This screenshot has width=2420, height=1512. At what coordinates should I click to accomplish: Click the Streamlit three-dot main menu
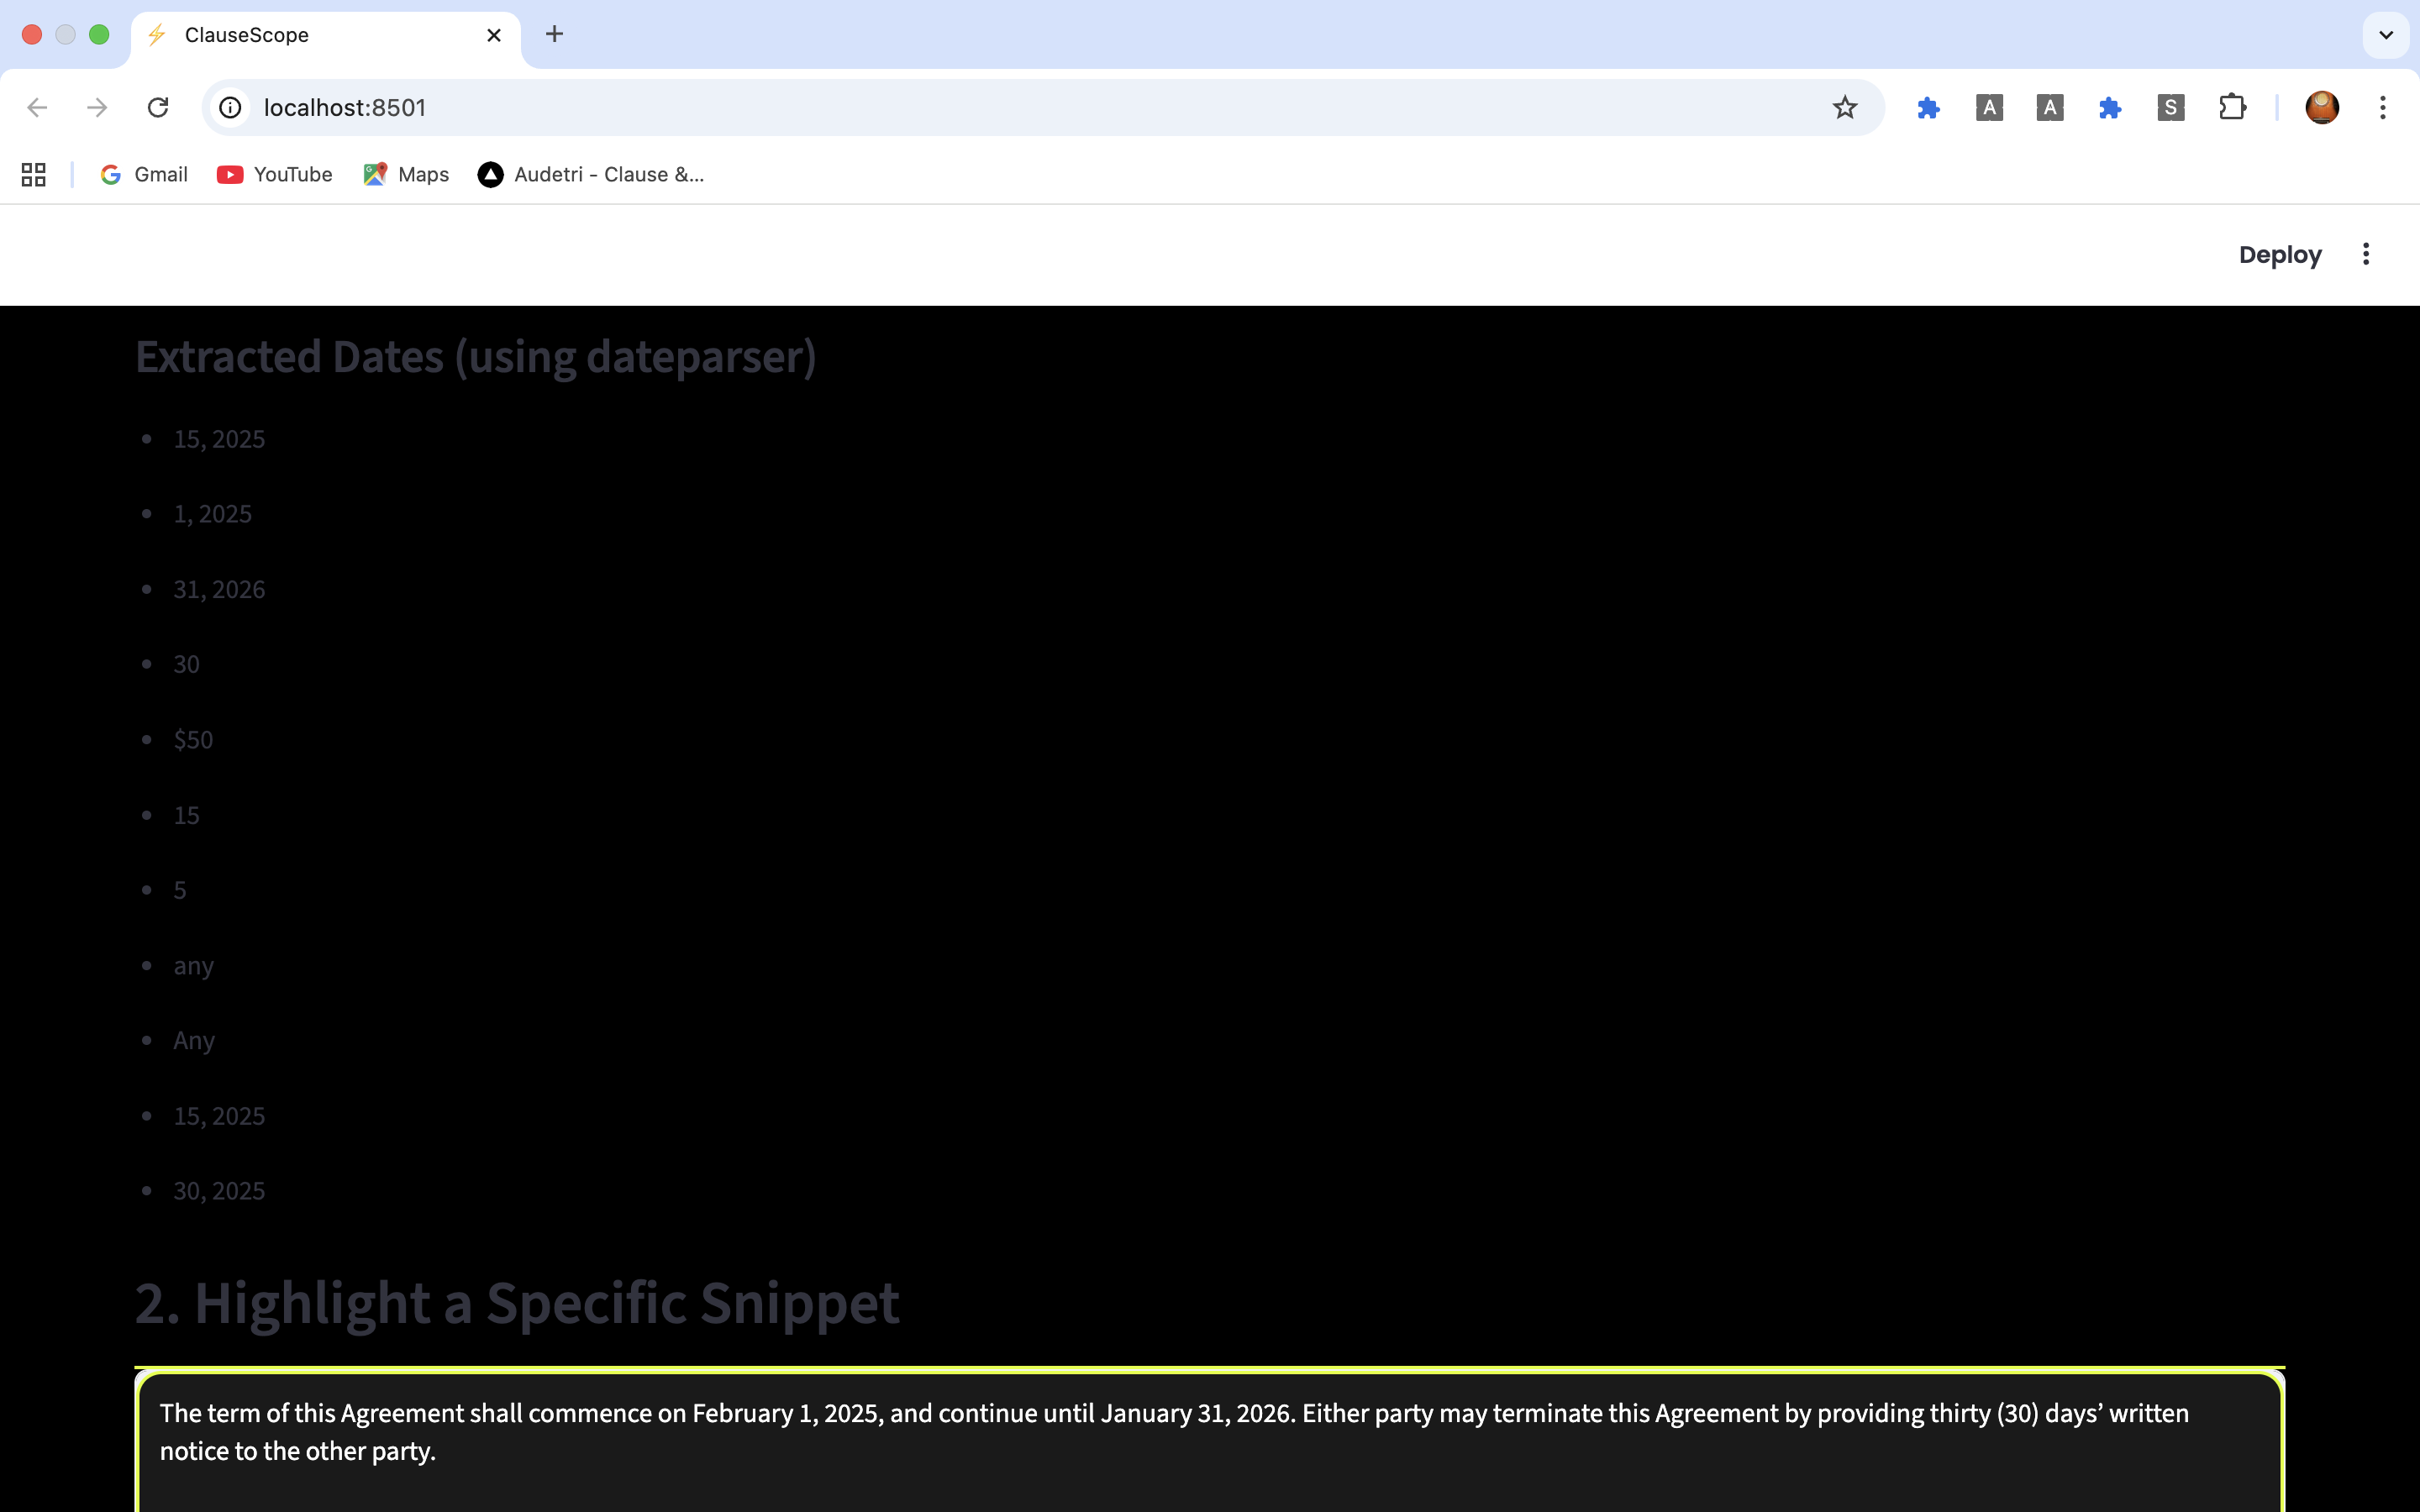pyautogui.click(x=2365, y=254)
